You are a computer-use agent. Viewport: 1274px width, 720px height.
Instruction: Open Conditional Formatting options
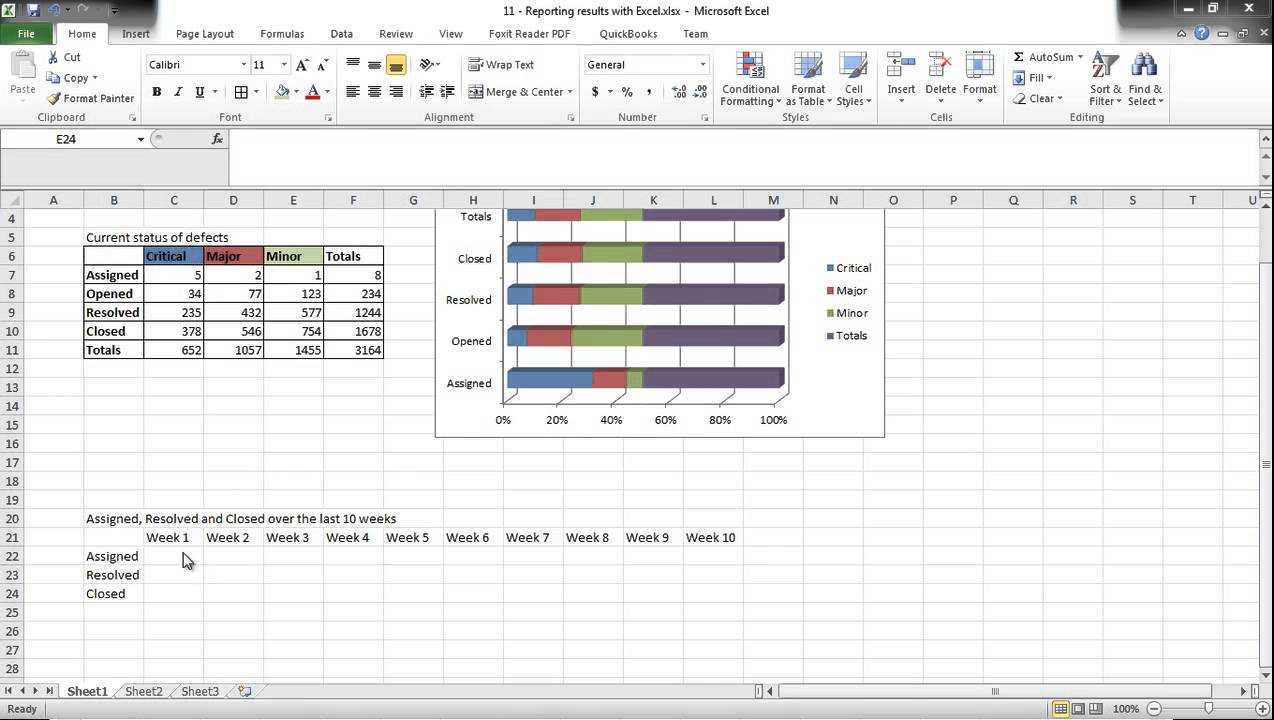coord(750,80)
